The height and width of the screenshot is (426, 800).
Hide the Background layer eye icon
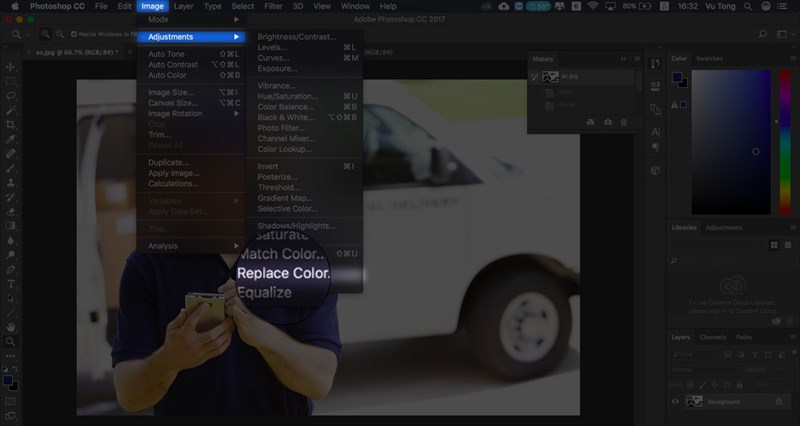675,402
